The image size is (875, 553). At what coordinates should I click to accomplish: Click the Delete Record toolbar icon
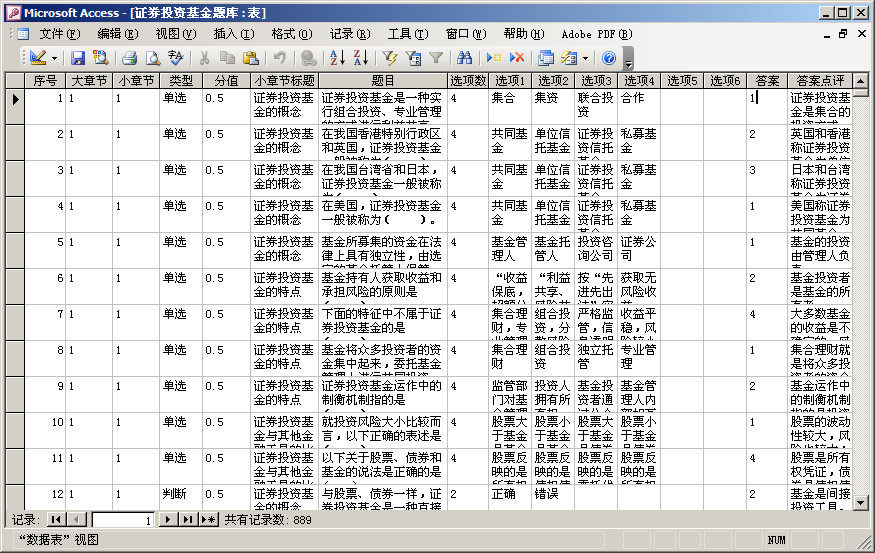pos(517,57)
